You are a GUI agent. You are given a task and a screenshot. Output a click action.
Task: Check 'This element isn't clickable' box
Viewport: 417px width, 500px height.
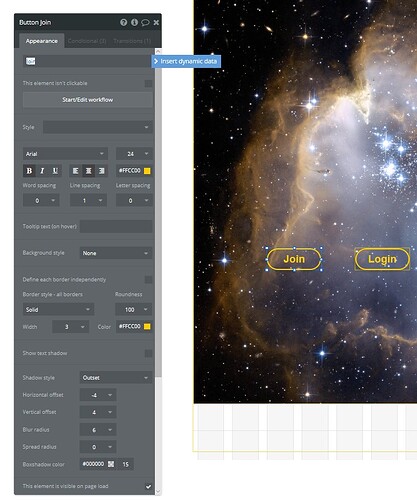coord(148,83)
